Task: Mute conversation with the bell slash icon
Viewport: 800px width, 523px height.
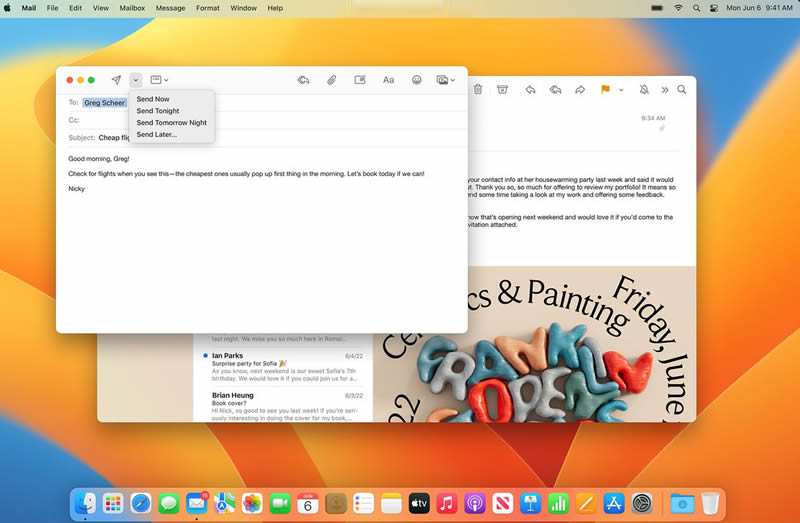Action: tap(644, 89)
